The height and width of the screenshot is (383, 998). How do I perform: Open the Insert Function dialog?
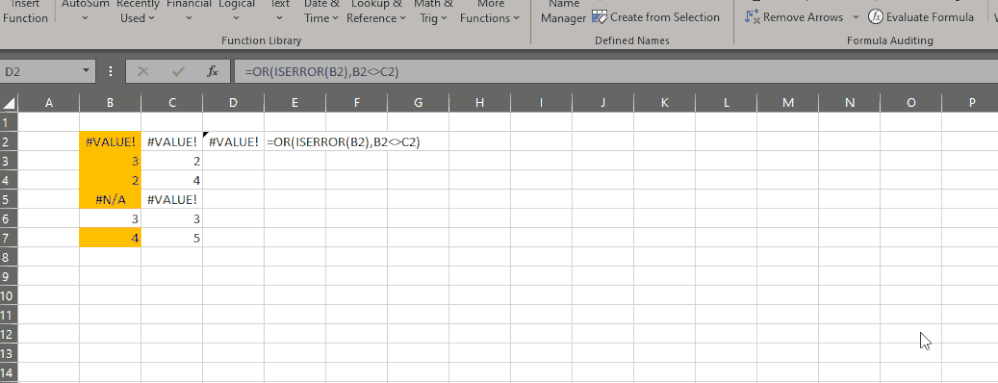(x=25, y=11)
